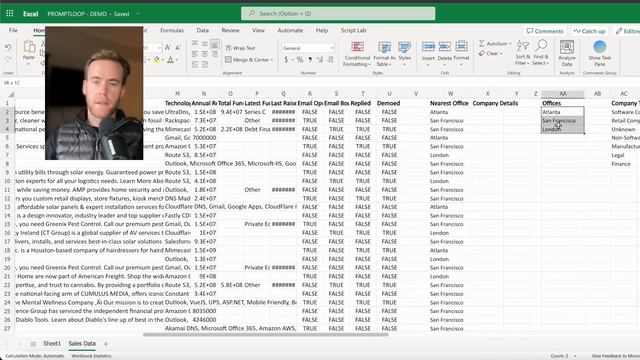Apply percent style formatting
640x360 pixels.
coord(300,60)
